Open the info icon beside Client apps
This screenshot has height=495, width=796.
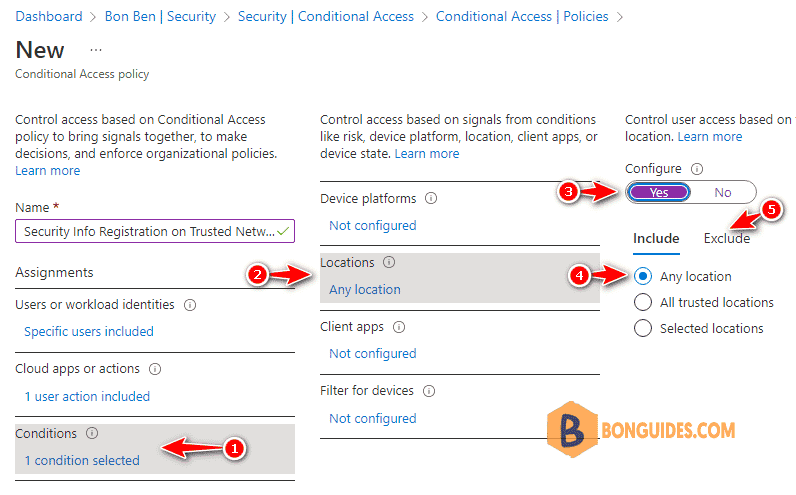399,327
